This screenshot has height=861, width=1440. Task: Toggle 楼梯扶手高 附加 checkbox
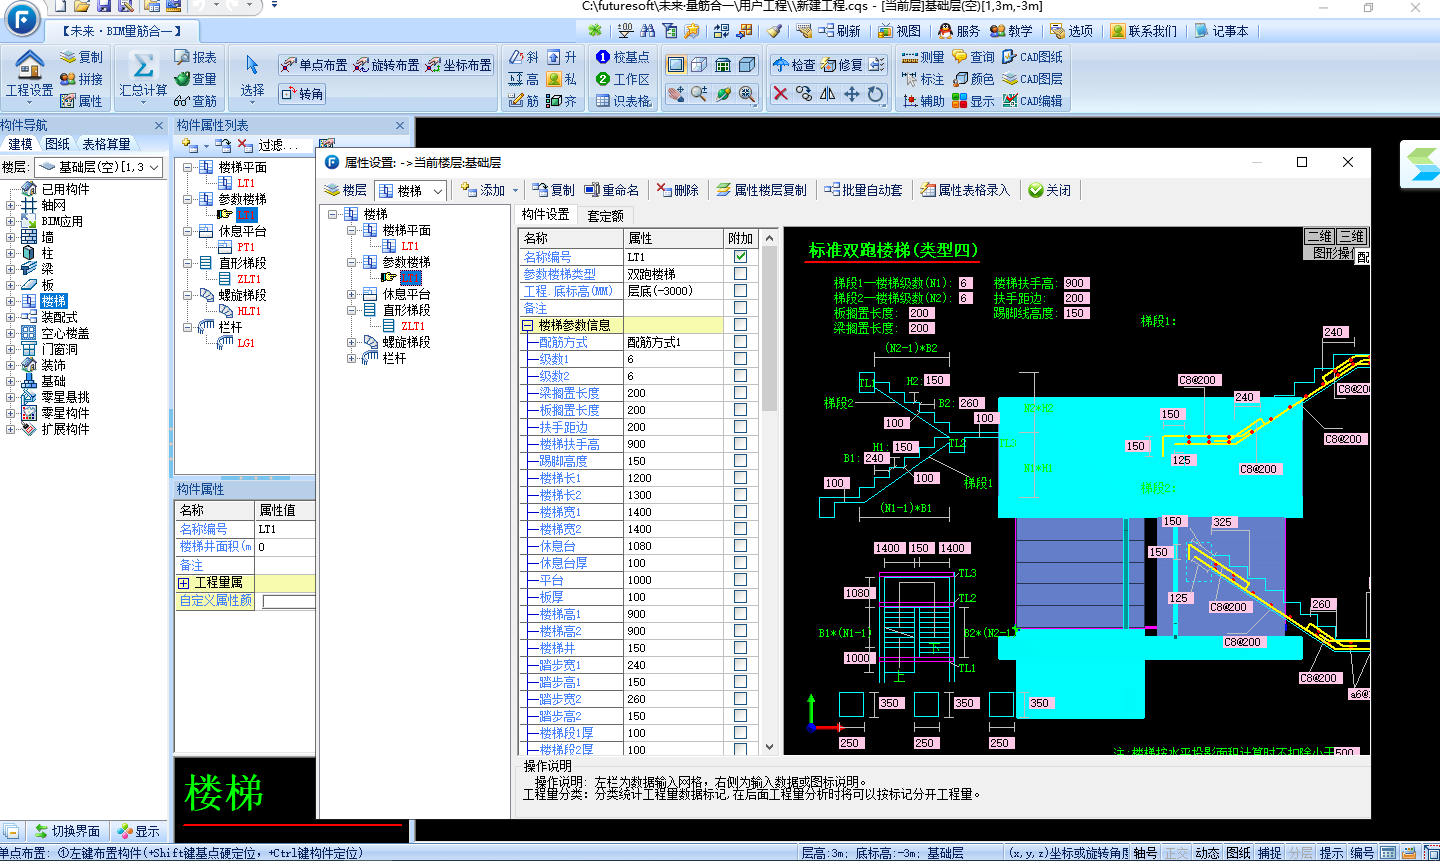[x=740, y=443]
